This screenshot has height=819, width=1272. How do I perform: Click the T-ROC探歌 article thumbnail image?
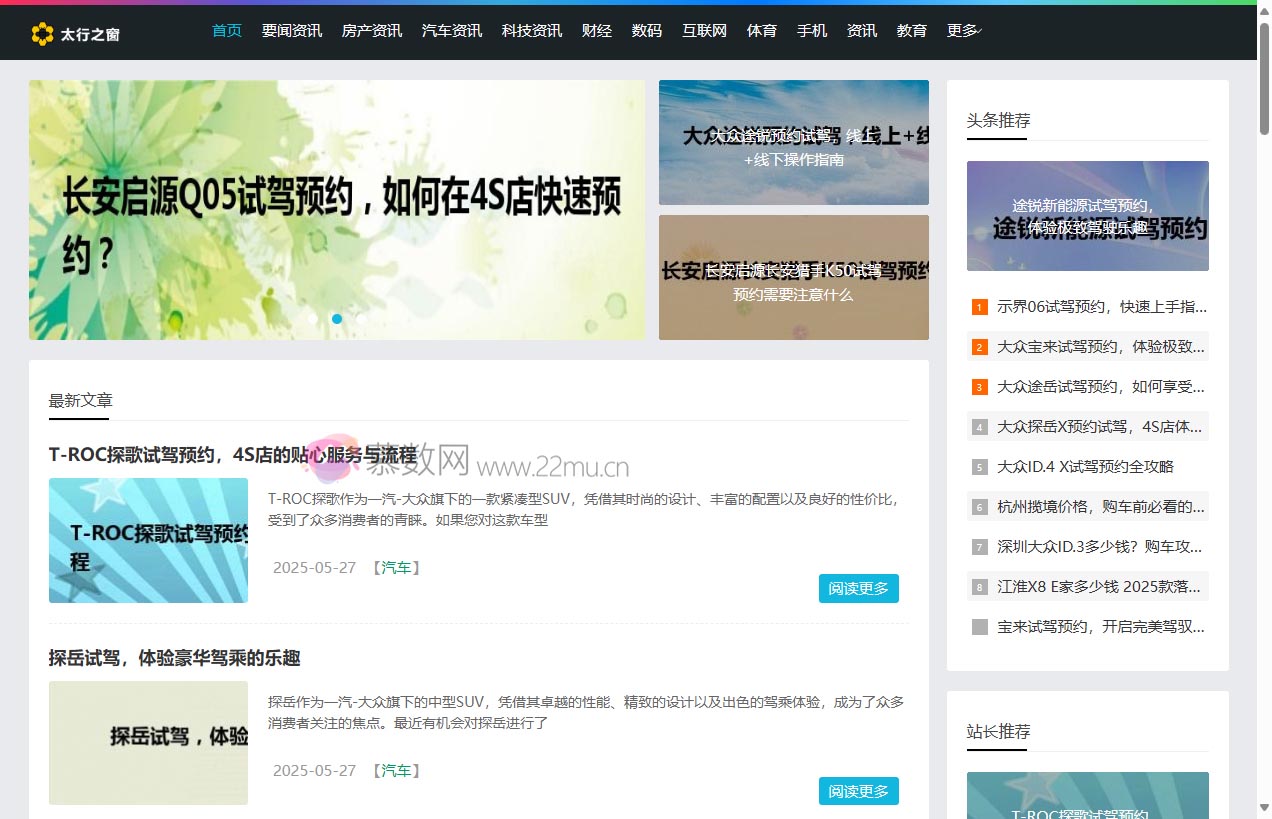click(148, 541)
